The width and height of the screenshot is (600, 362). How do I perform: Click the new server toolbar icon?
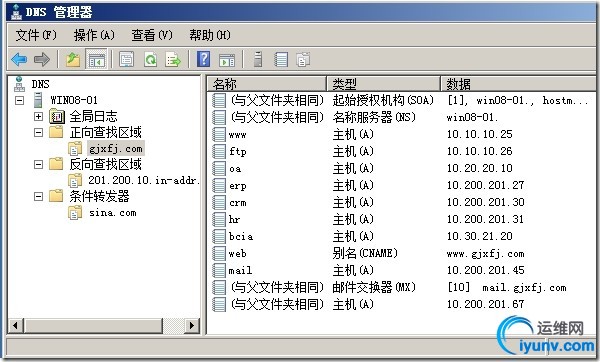pos(258,59)
